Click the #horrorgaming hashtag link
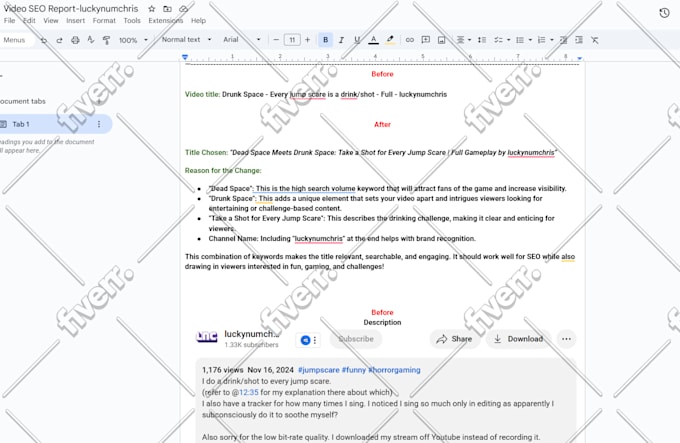Screen dimensions: 680x443 pyautogui.click(x=394, y=370)
